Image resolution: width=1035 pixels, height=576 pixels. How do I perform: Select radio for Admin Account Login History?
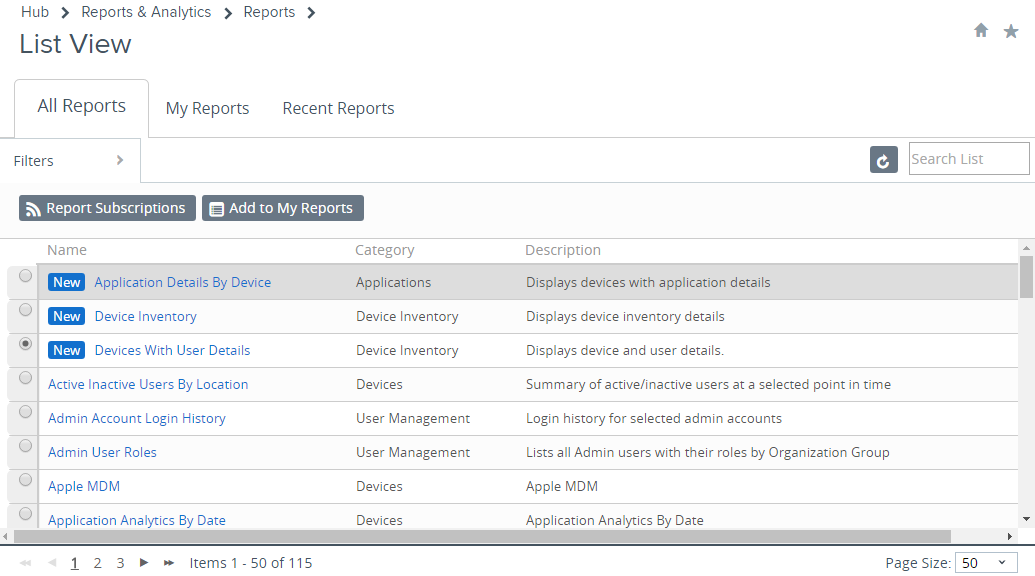25,412
